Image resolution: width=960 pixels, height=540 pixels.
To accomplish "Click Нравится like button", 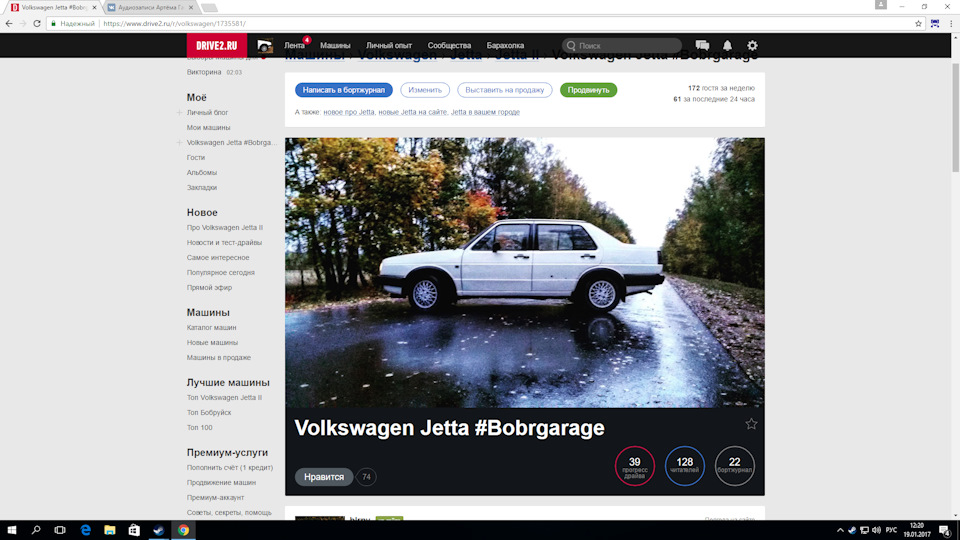I will click(x=324, y=477).
